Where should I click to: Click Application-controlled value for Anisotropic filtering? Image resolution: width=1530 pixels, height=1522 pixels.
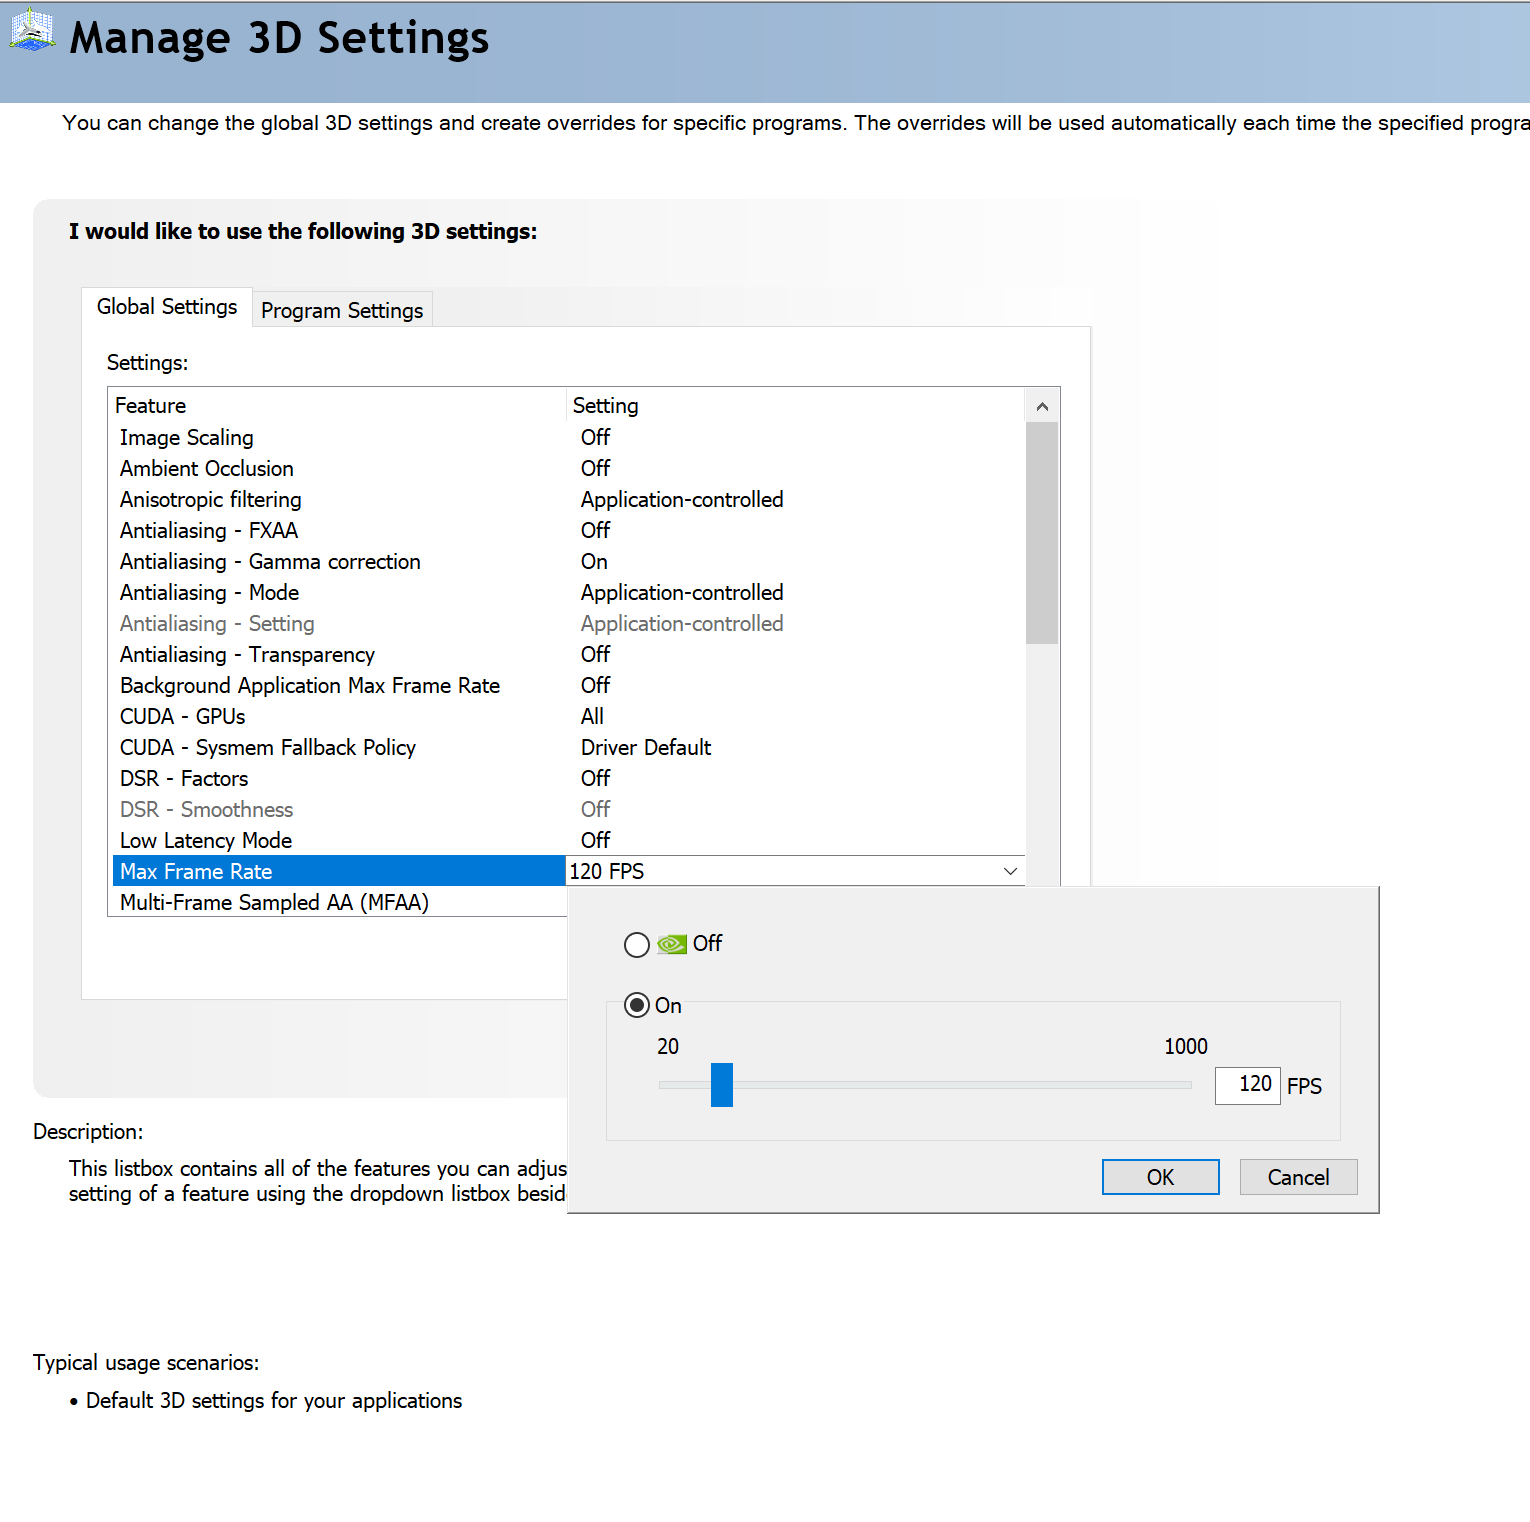click(x=682, y=500)
